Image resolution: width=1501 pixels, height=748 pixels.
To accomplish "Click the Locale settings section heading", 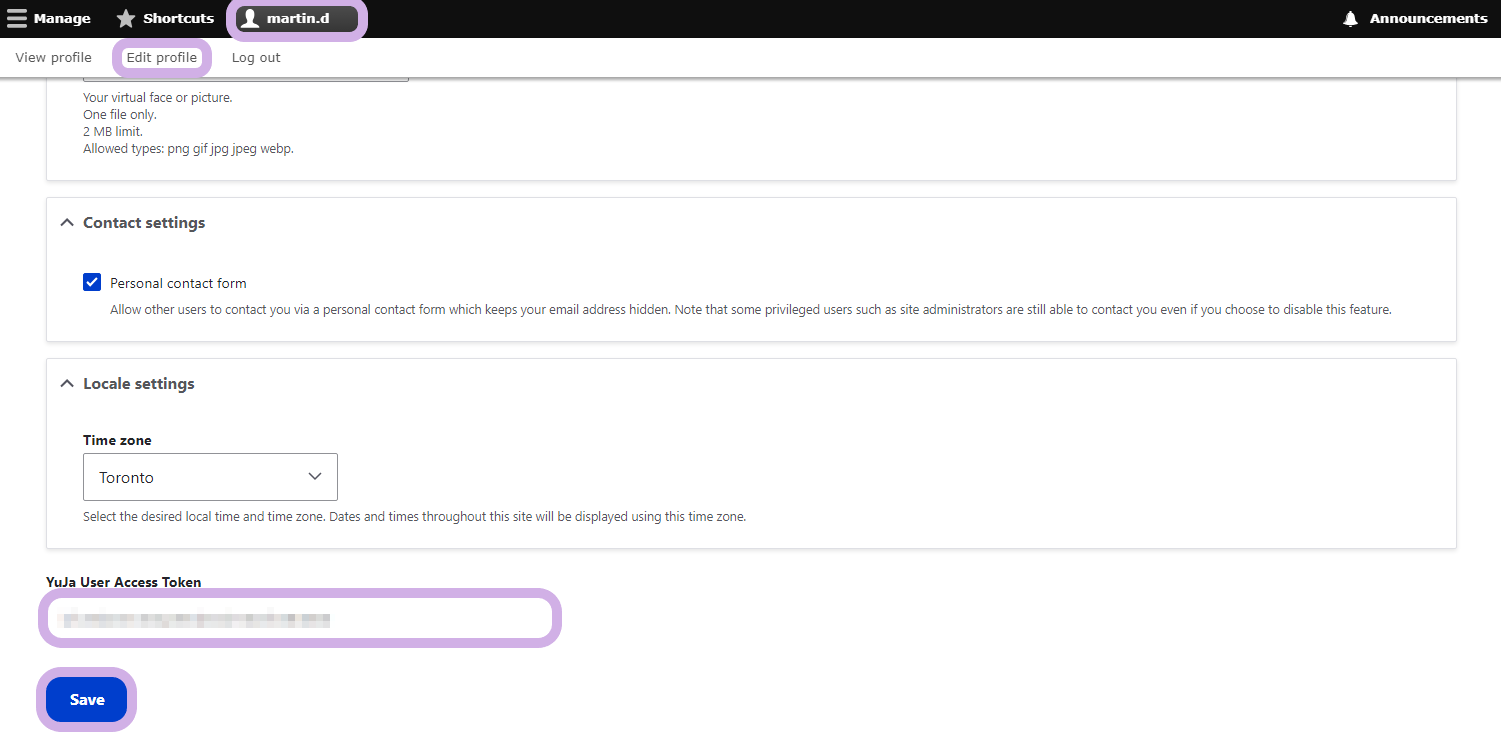I will (x=139, y=384).
